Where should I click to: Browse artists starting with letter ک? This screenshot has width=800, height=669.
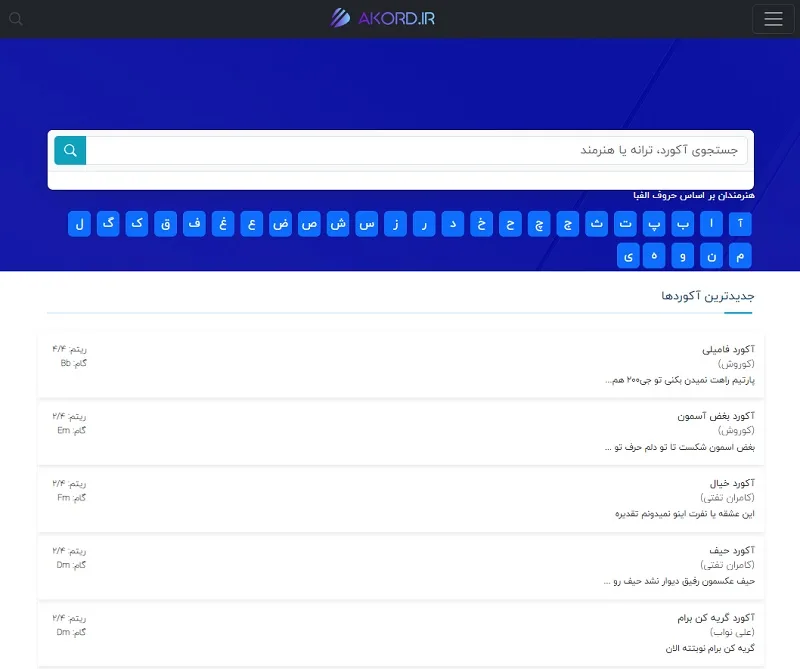point(137,224)
